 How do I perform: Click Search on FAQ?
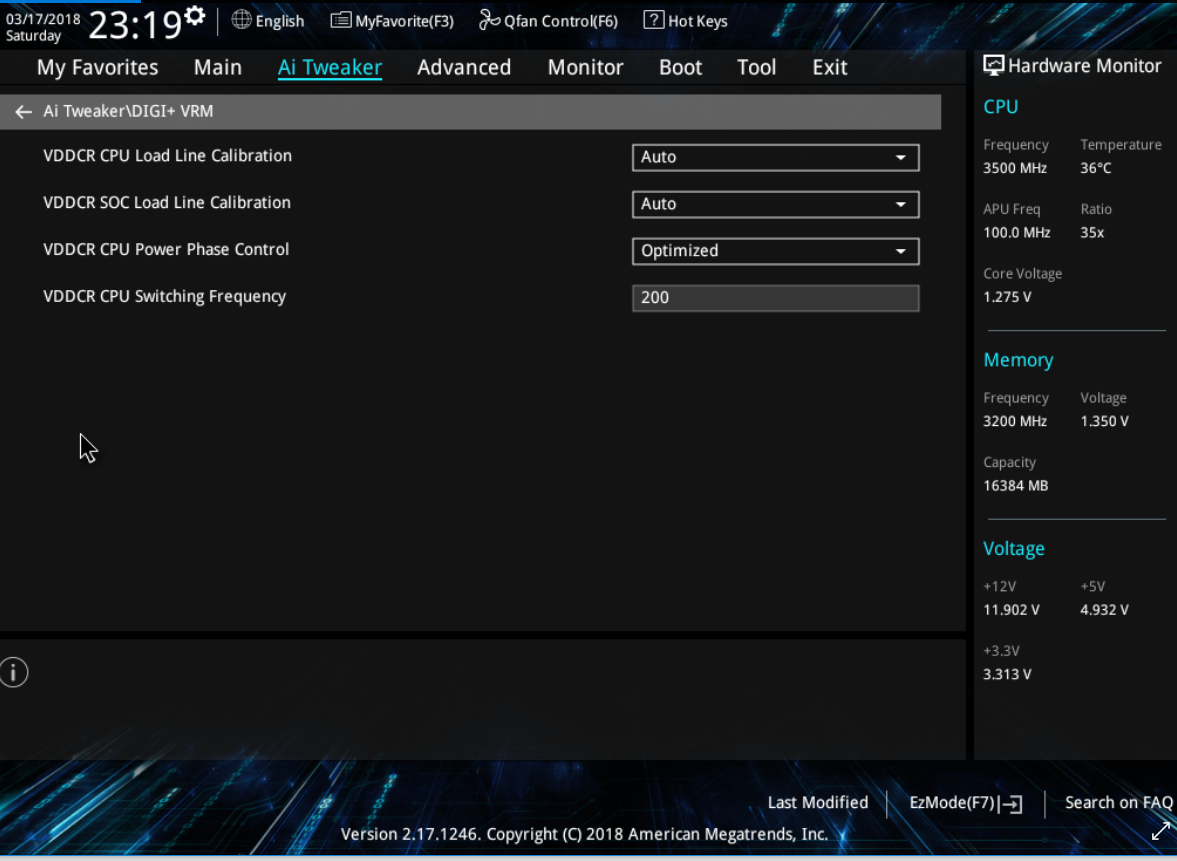coord(1118,802)
